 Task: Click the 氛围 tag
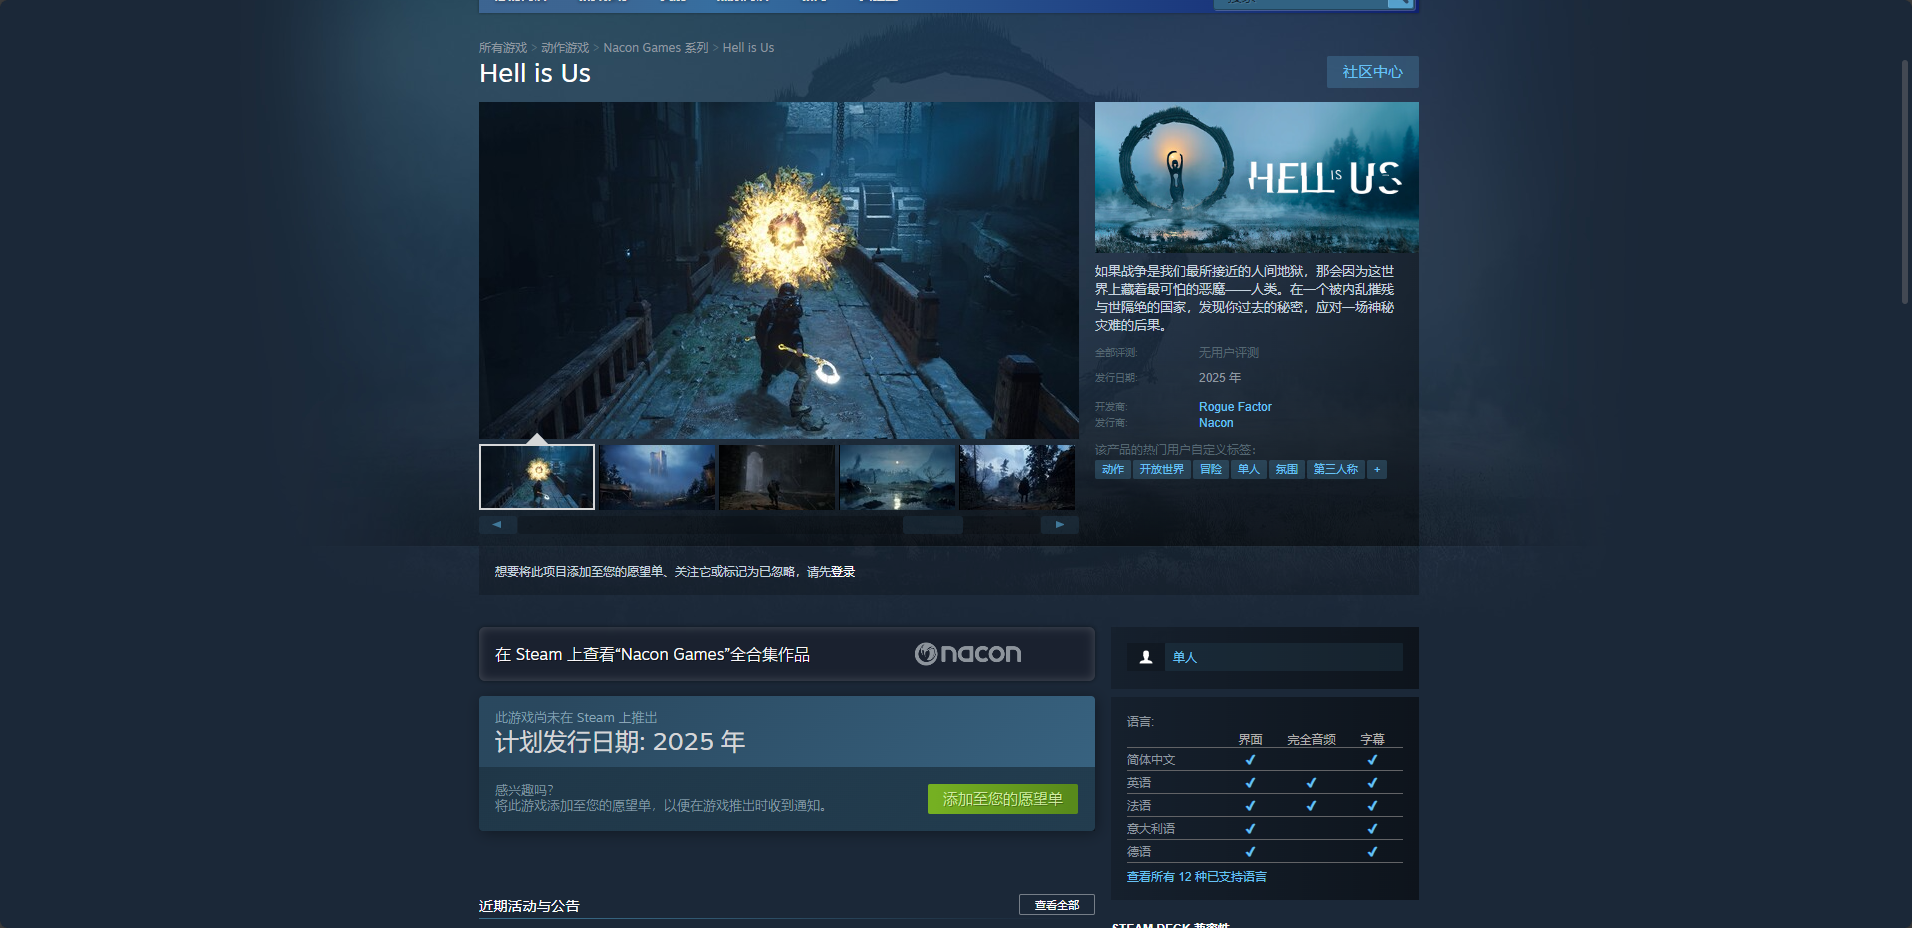coord(1287,469)
